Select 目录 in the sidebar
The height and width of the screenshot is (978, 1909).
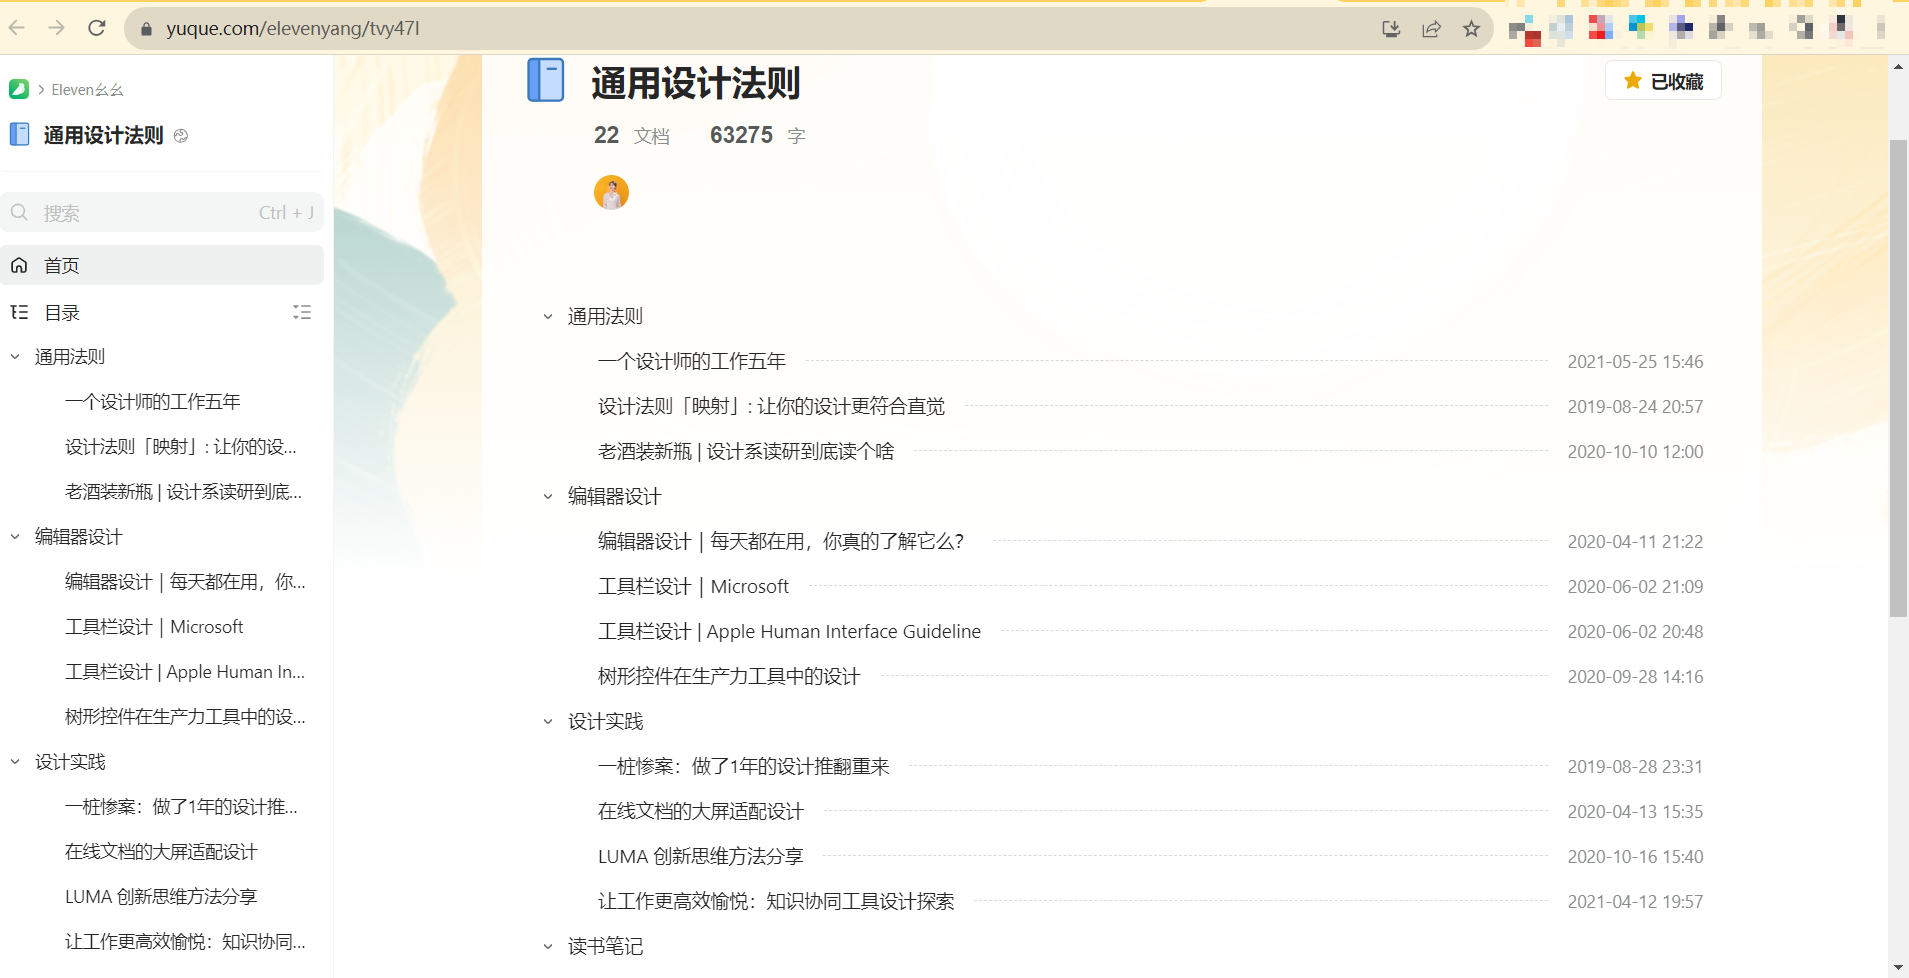62,313
